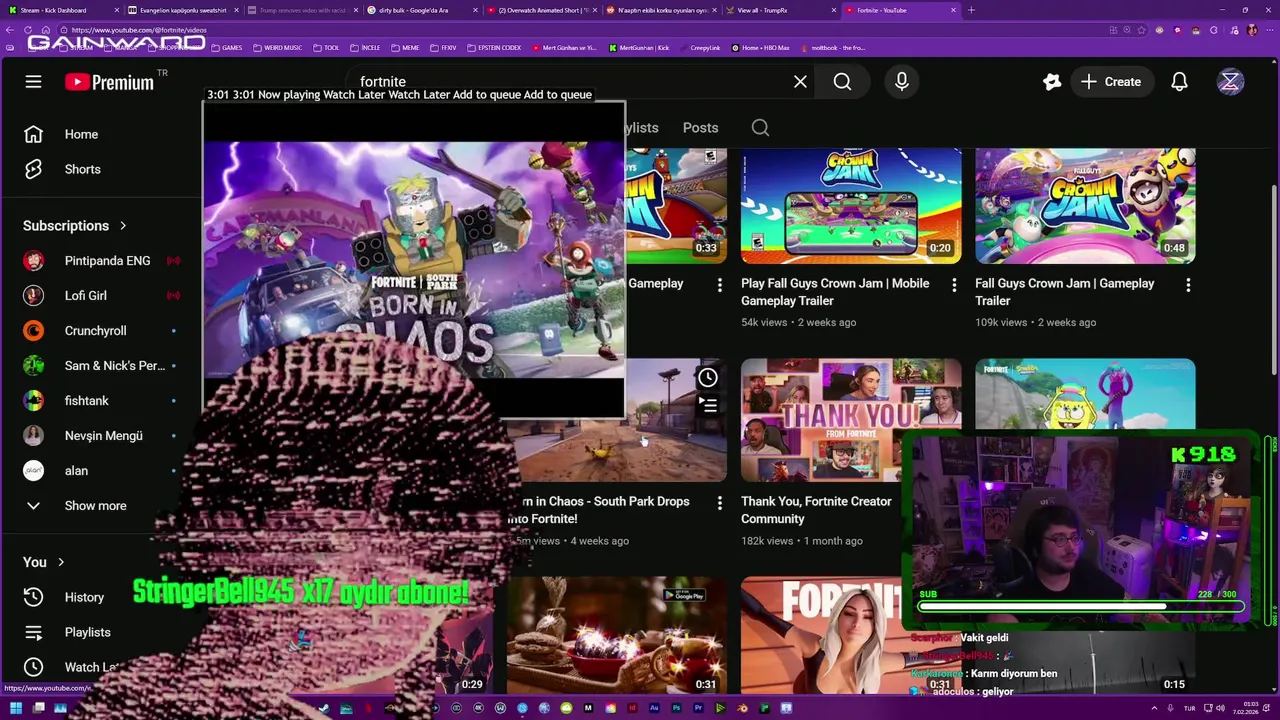Switch to the Evangelion kapüşonlu sweatshirt tab
This screenshot has height=720, width=1280.
coord(182,10)
